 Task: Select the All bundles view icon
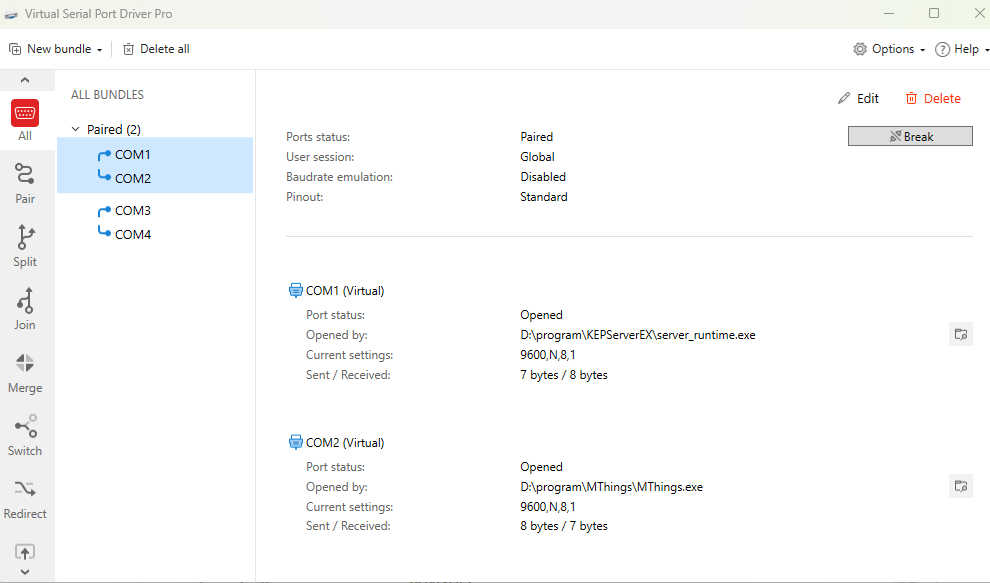pyautogui.click(x=25, y=113)
